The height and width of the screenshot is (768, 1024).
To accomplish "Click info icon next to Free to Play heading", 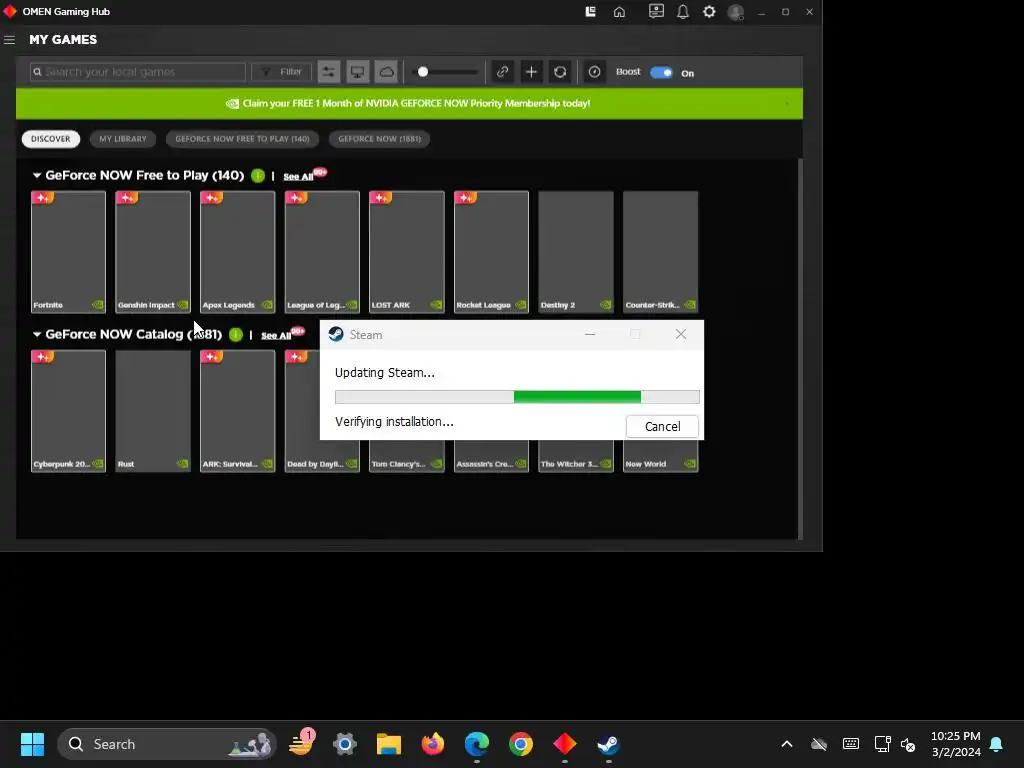I will [258, 176].
